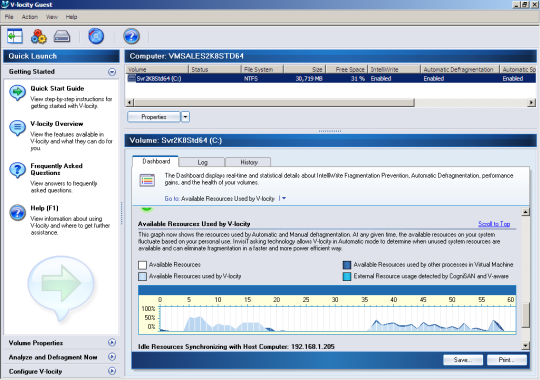Click the volume list horizontal scrollbar thumb
The image size is (540, 380).
[274, 102]
